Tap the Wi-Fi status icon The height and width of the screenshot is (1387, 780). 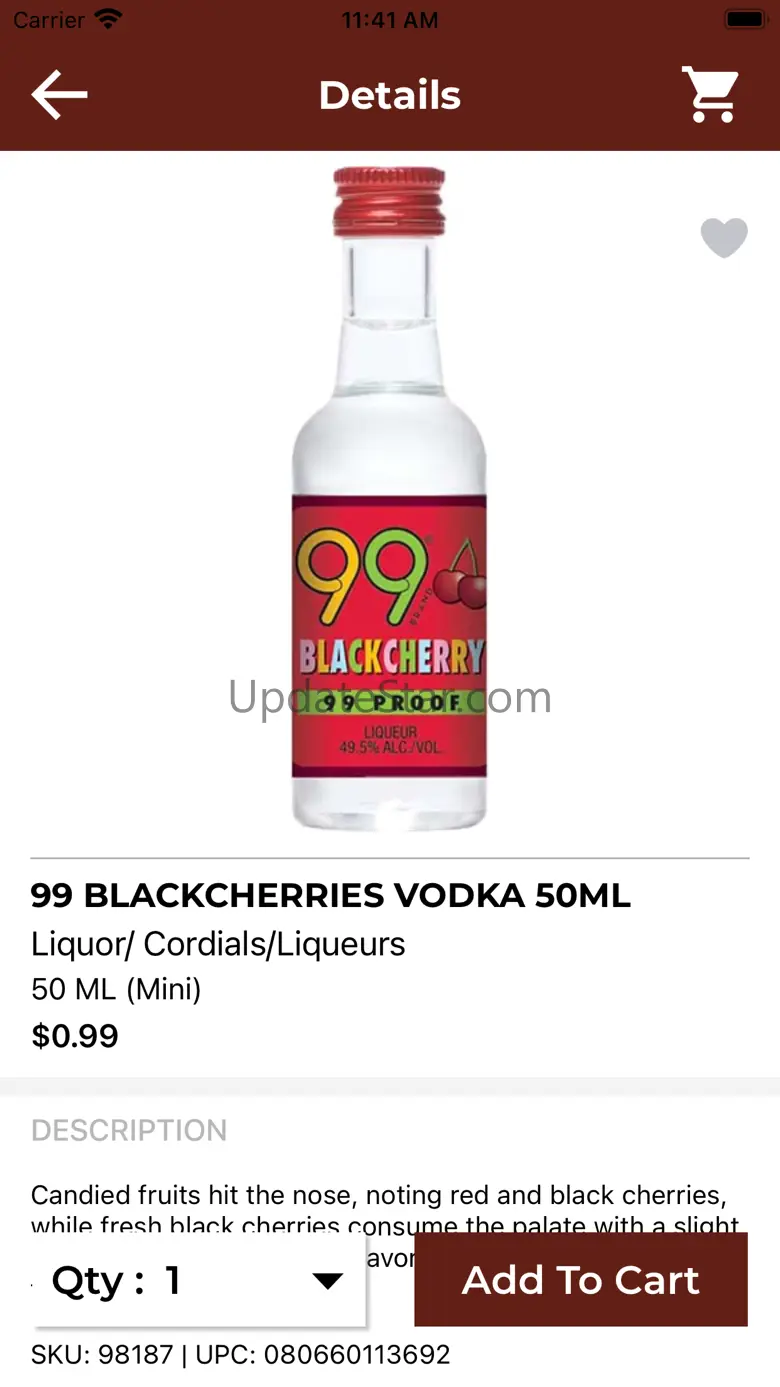coord(109,19)
